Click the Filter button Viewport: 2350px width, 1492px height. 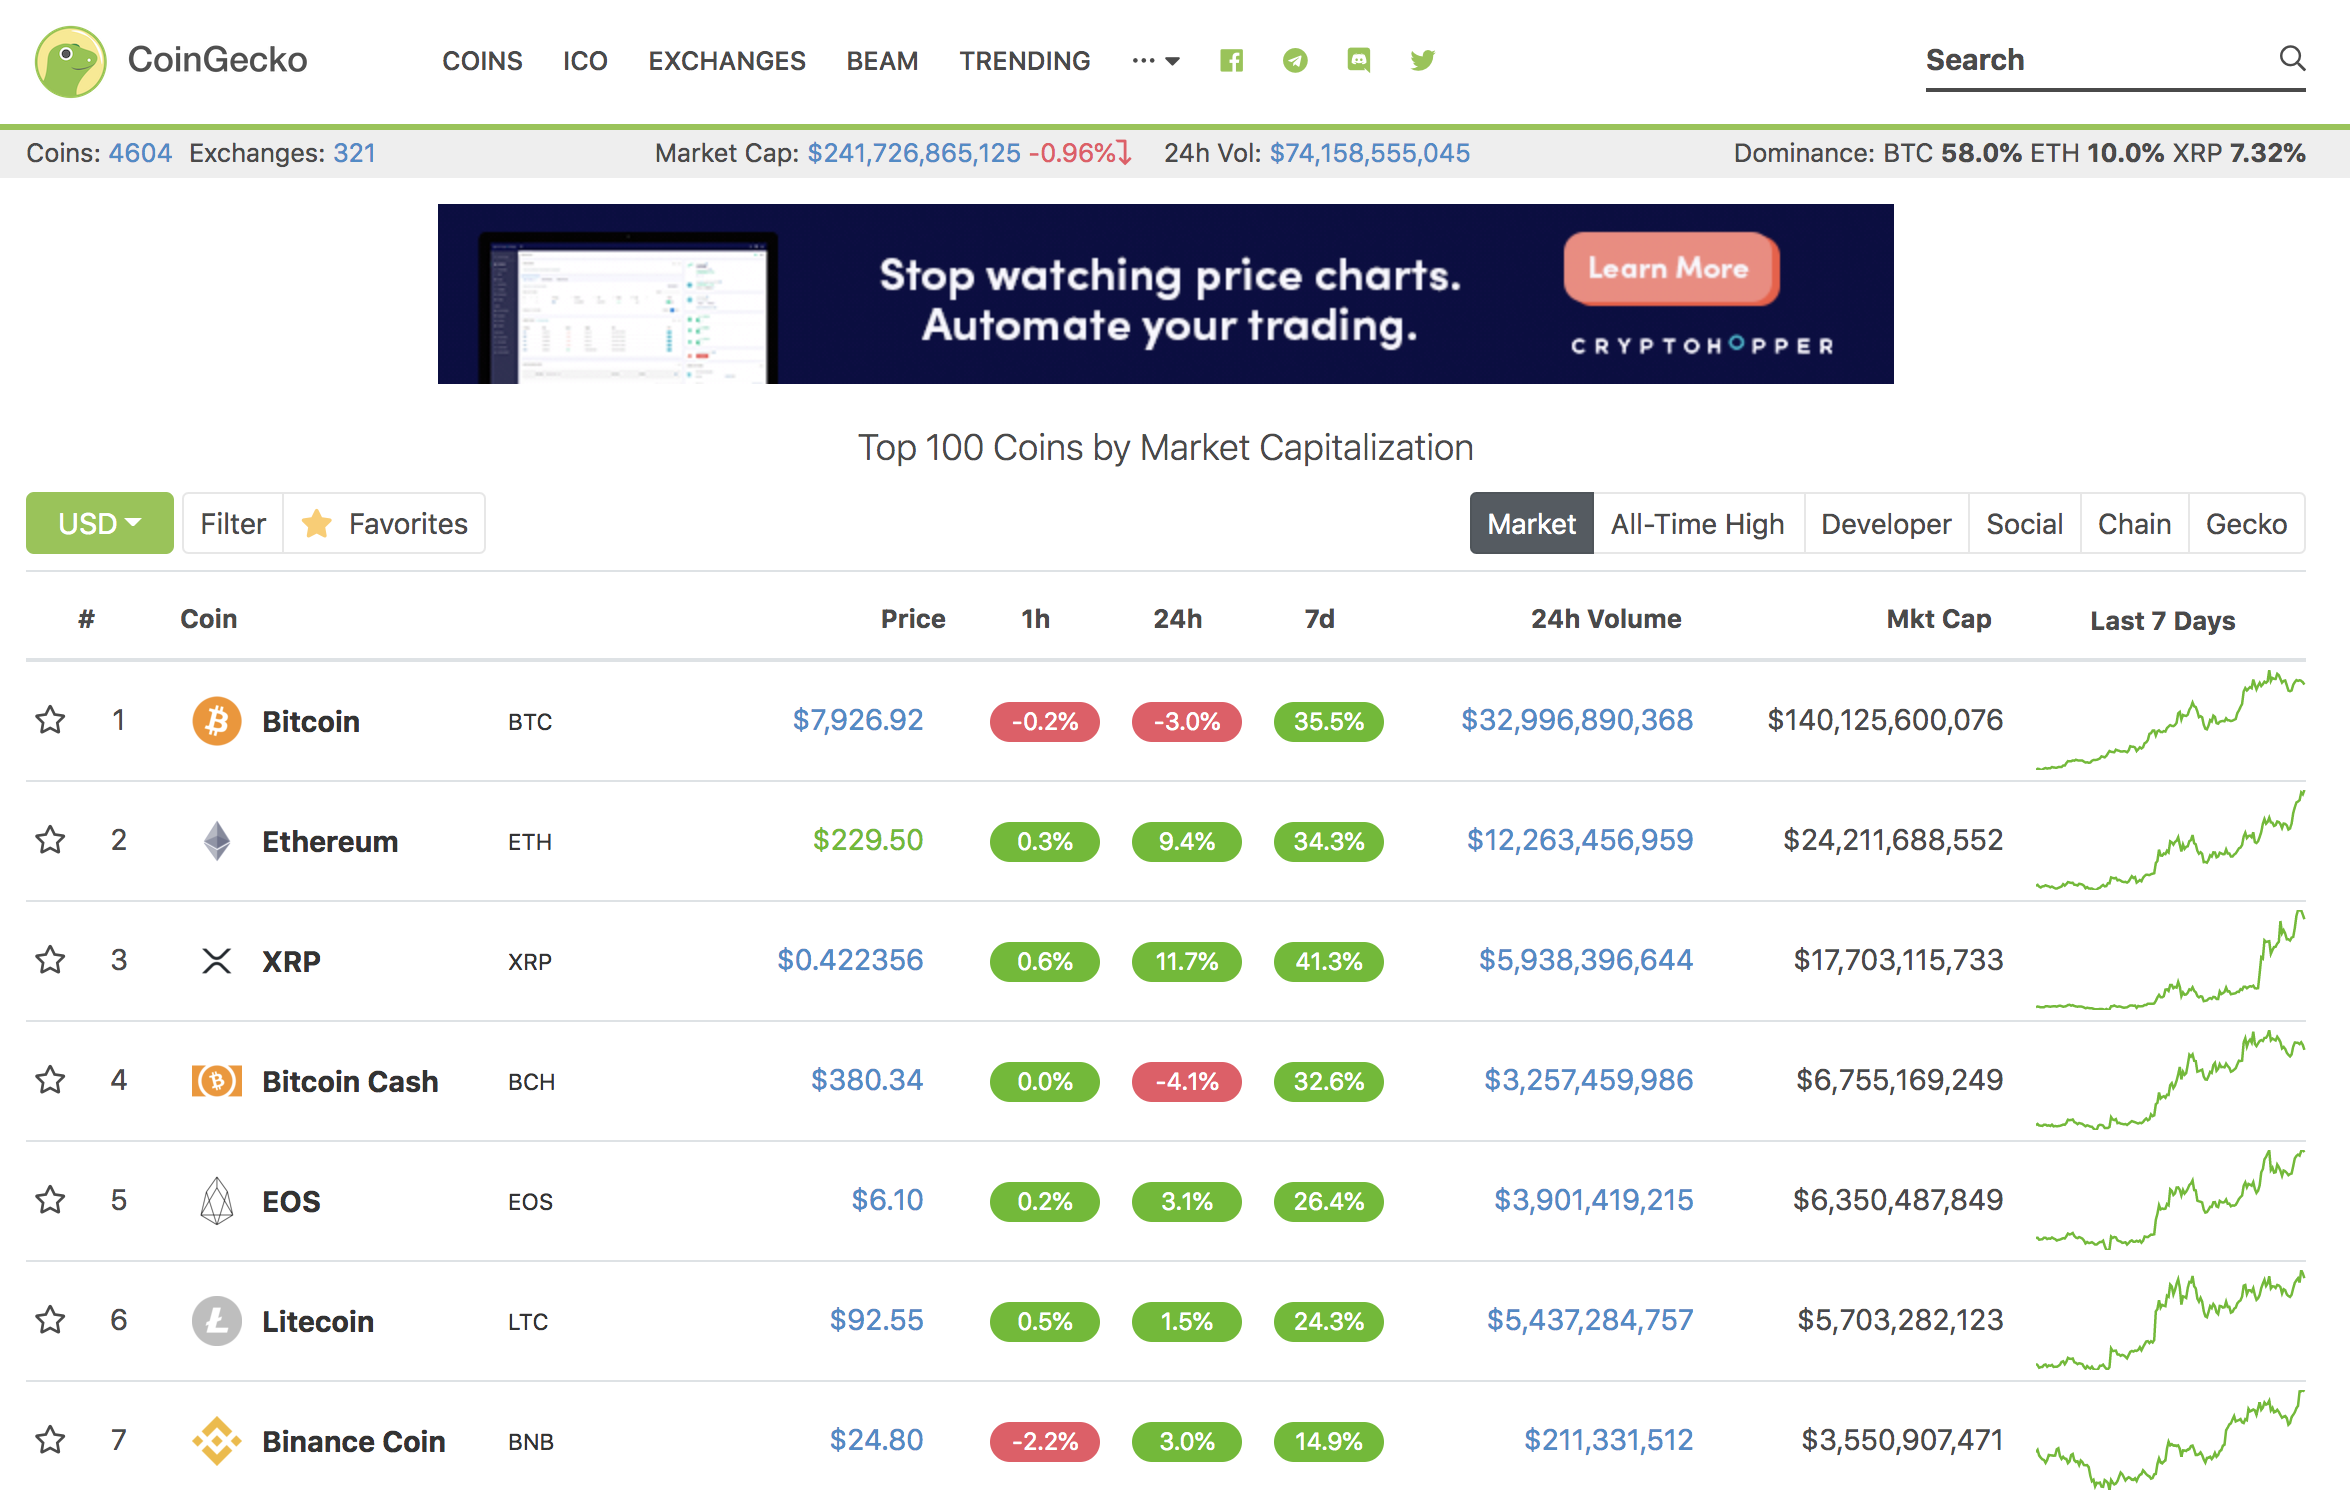point(233,523)
